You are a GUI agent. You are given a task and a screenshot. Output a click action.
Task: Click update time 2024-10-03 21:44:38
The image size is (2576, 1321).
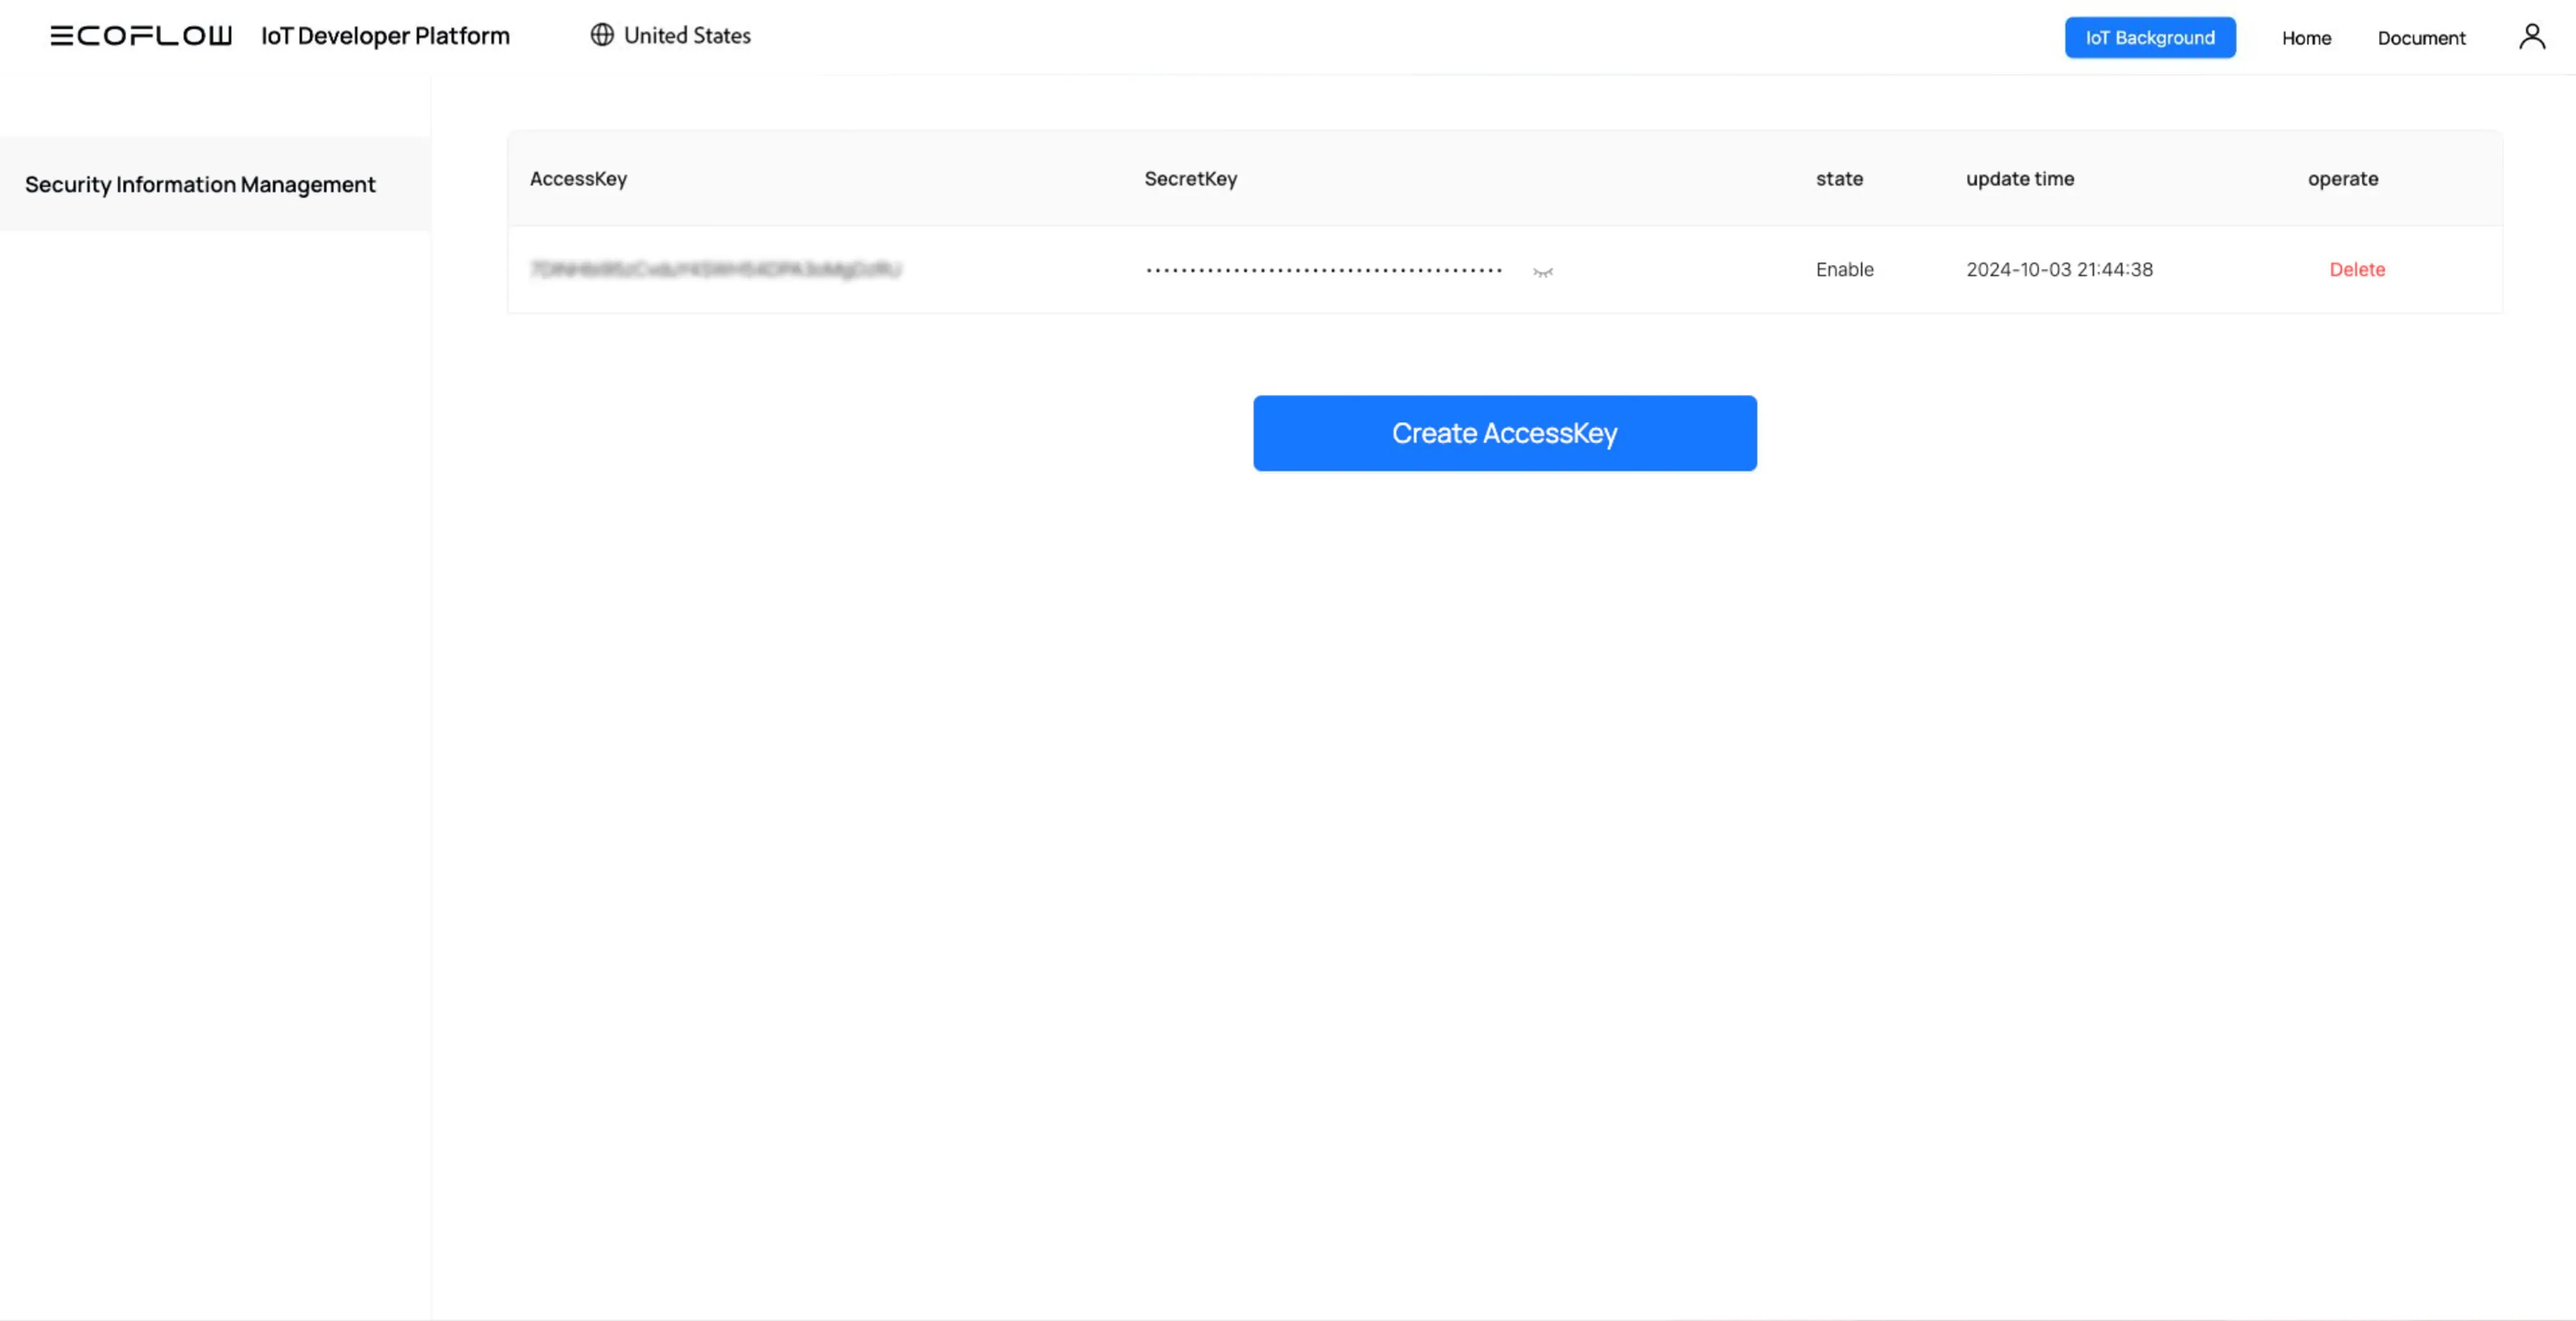2059,269
